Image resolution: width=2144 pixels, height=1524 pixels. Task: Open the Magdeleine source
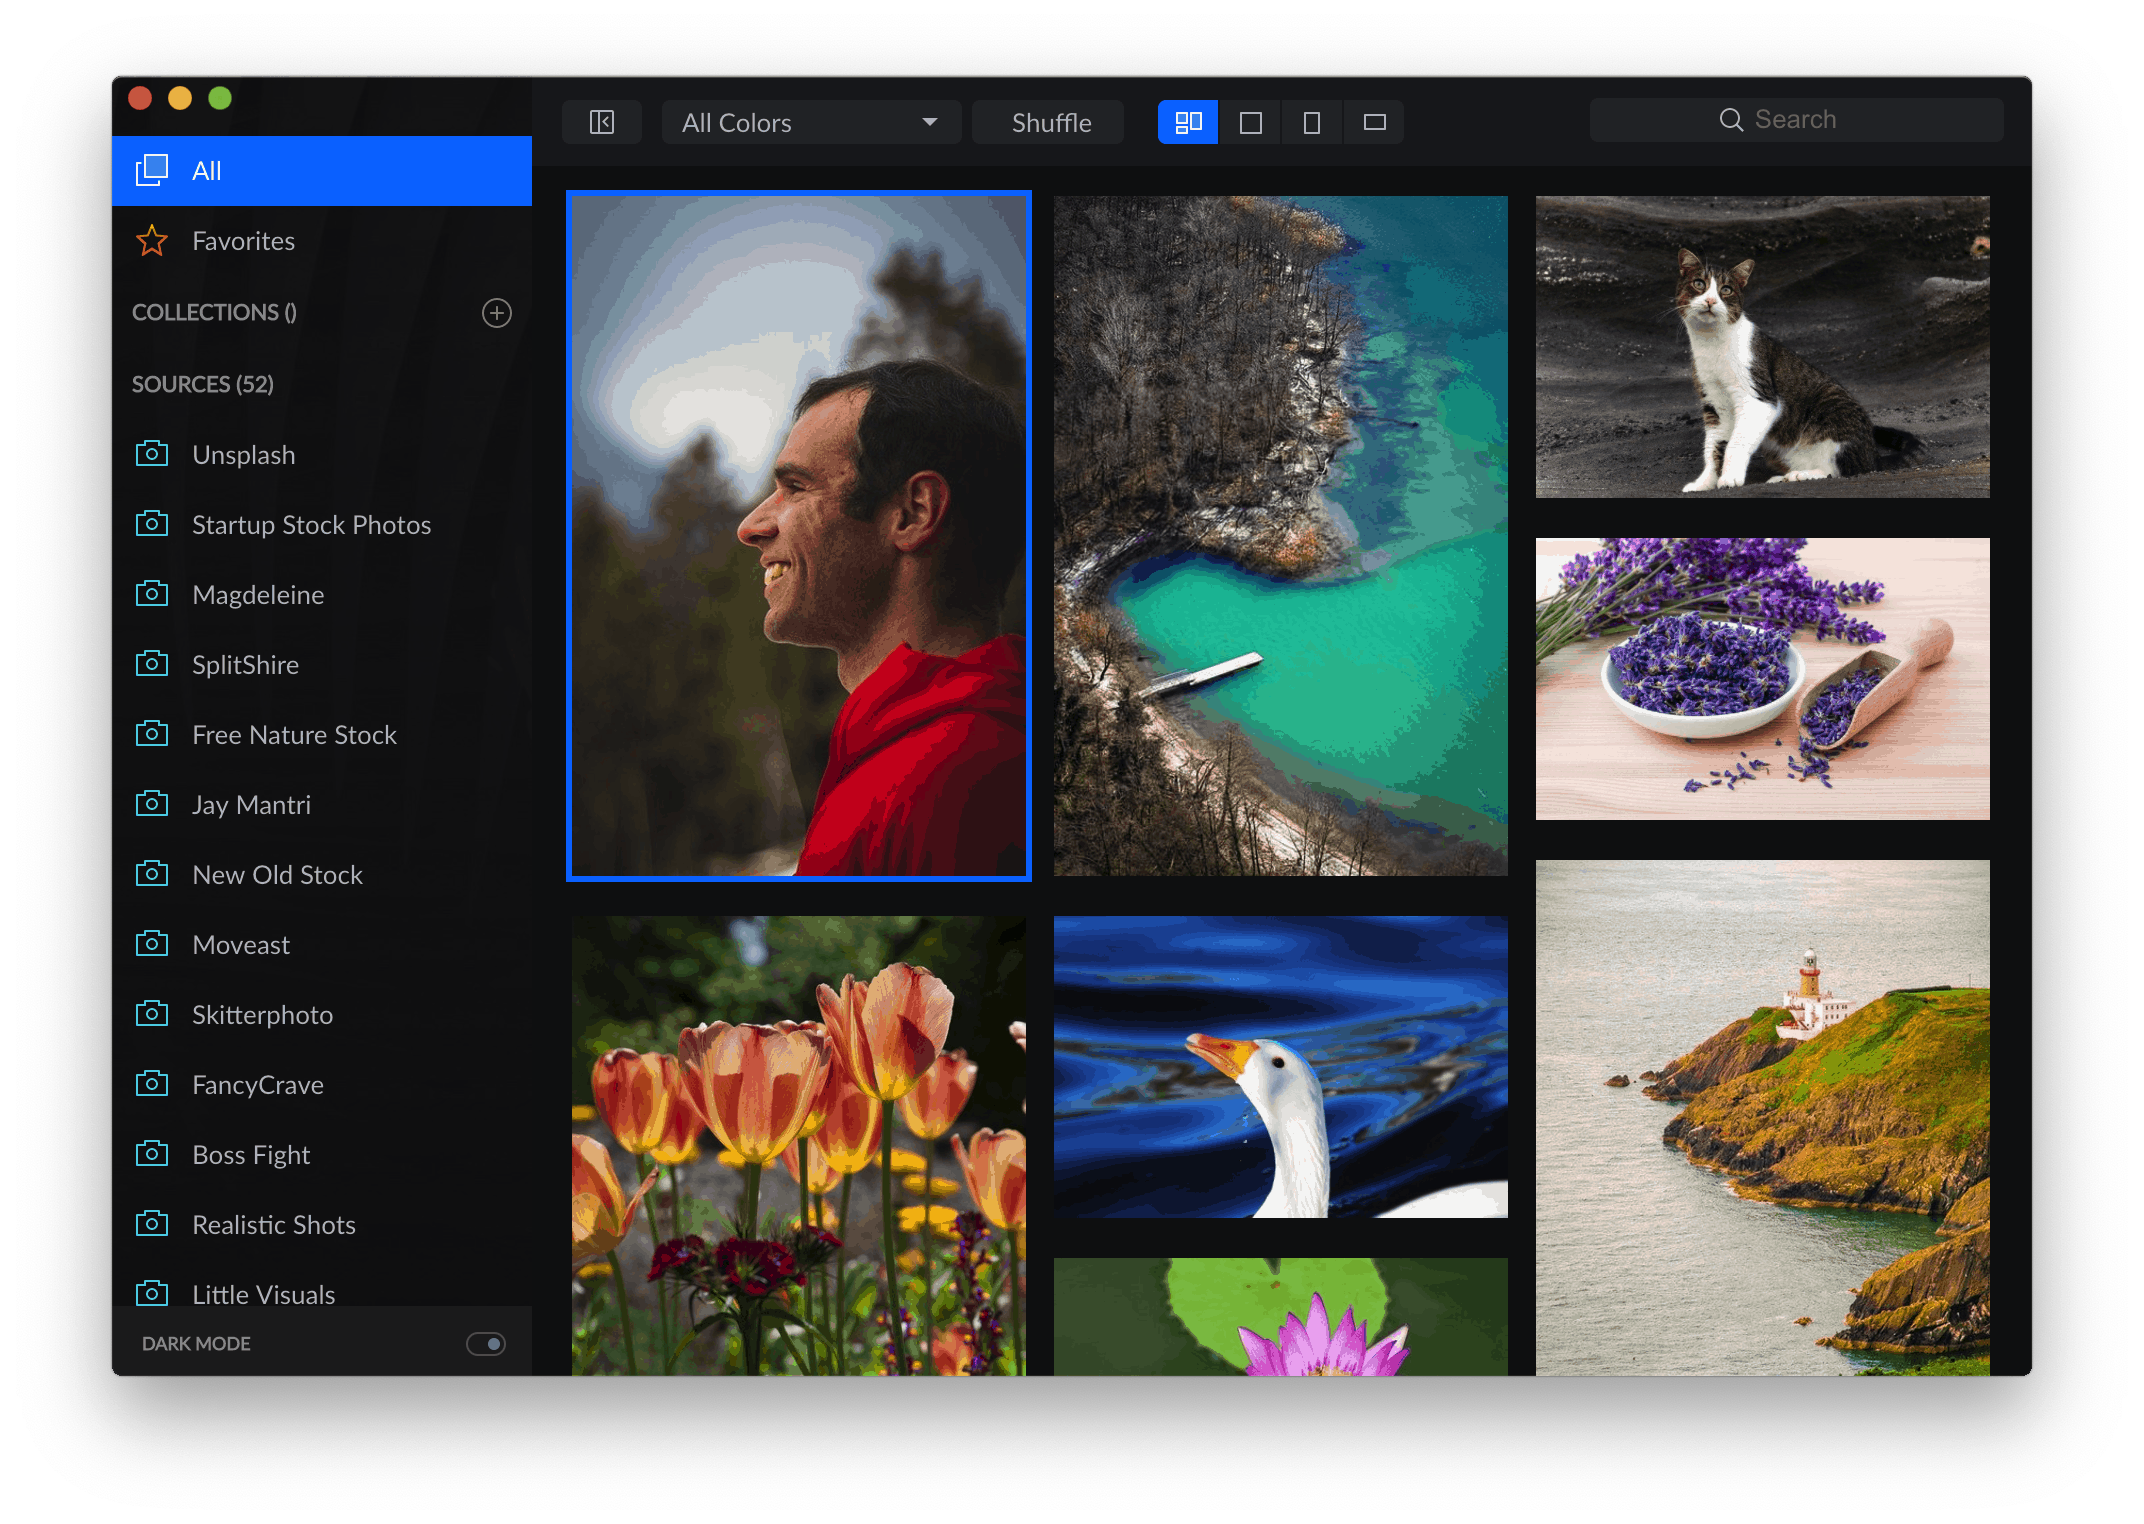point(258,595)
